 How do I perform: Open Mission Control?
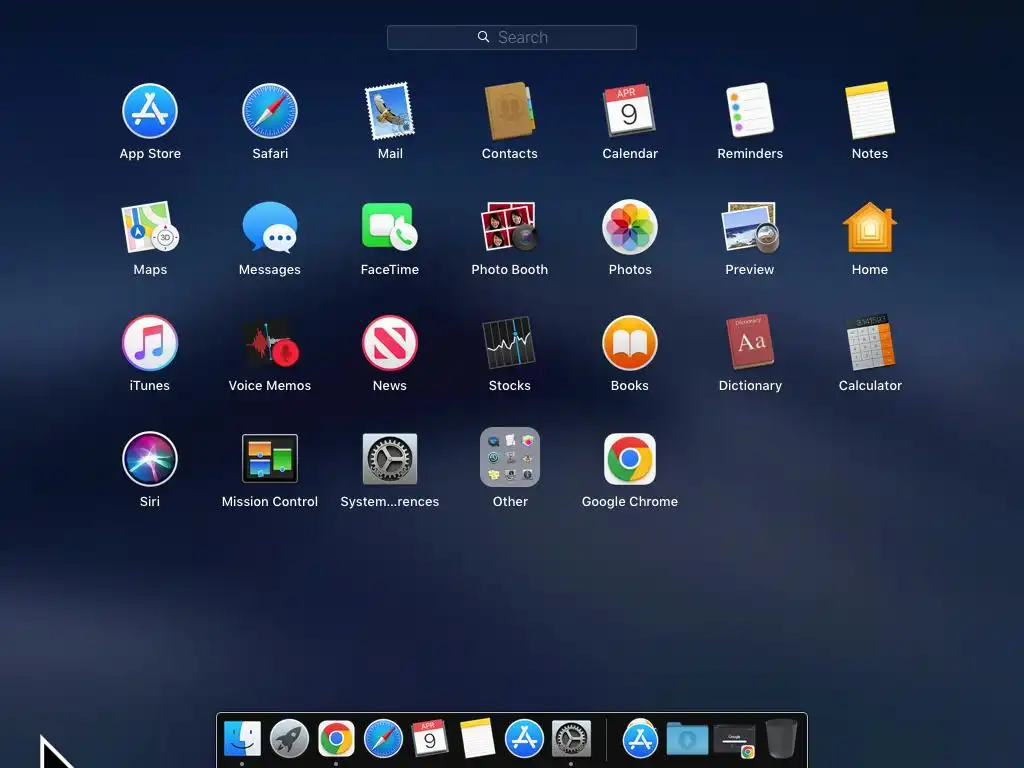point(270,458)
